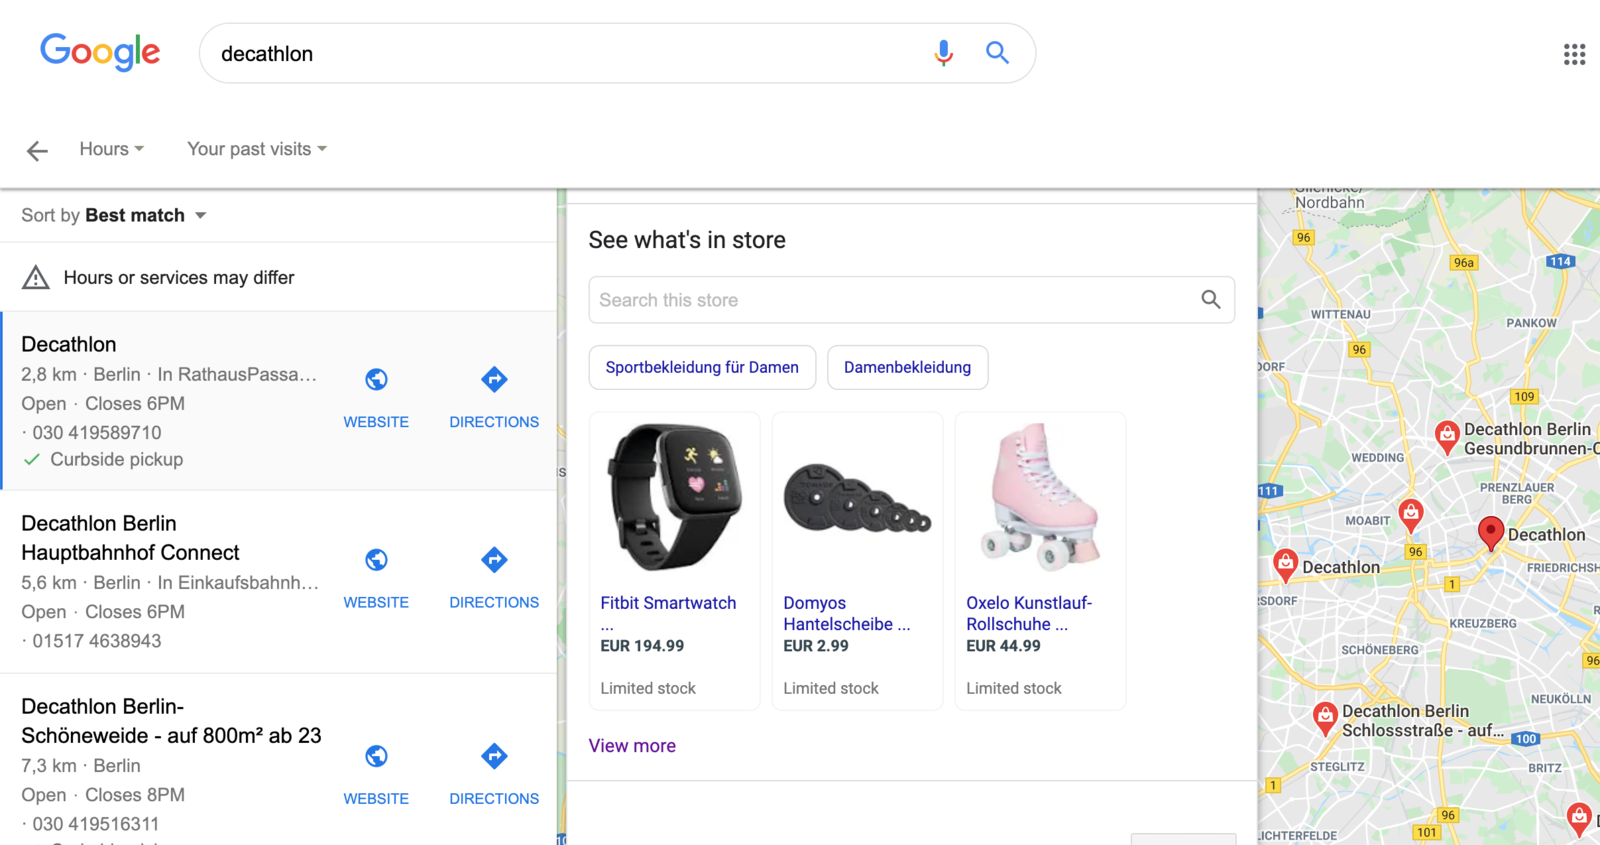Viewport: 1600px width, 845px height.
Task: Select Decathlon Berlin Hauptbahnhof Connect listing
Action: pos(130,538)
